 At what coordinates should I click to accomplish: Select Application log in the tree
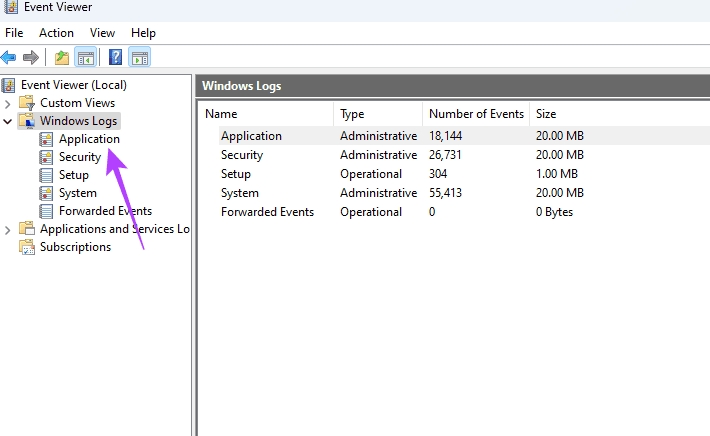pyautogui.click(x=88, y=139)
